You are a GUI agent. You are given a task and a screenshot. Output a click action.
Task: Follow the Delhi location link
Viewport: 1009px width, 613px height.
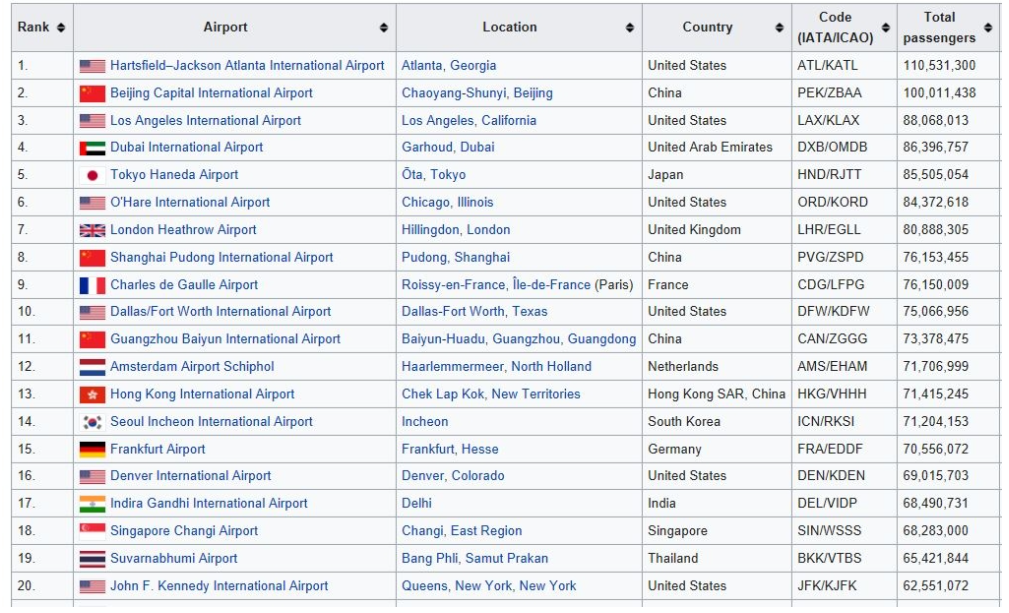[416, 504]
